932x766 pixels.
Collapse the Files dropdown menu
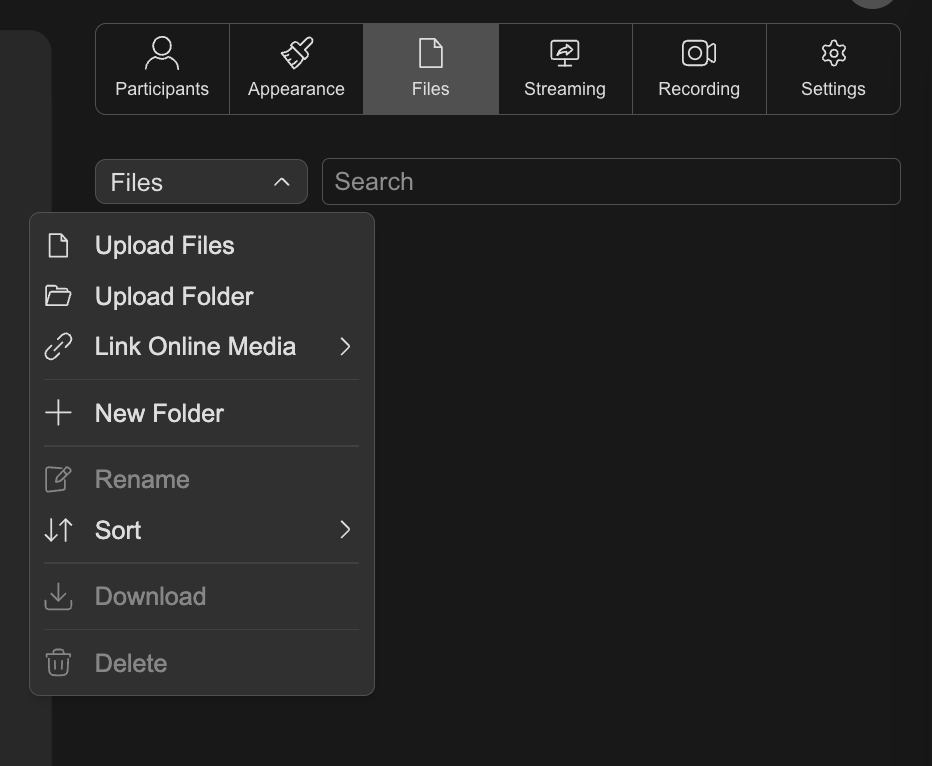[201, 182]
